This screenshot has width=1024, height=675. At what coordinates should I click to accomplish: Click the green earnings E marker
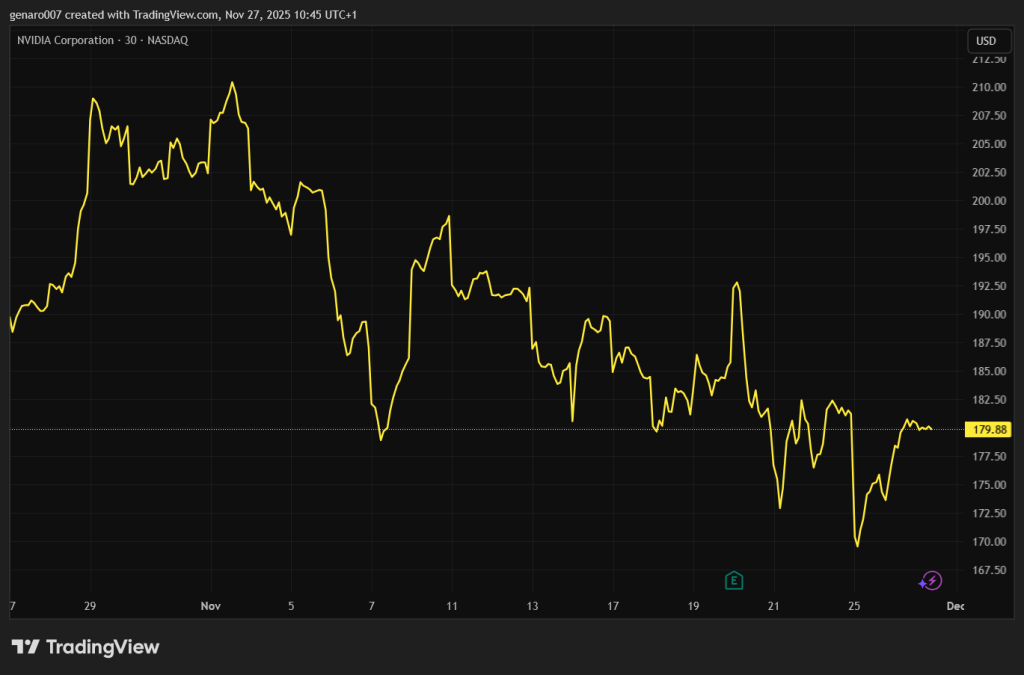734,580
